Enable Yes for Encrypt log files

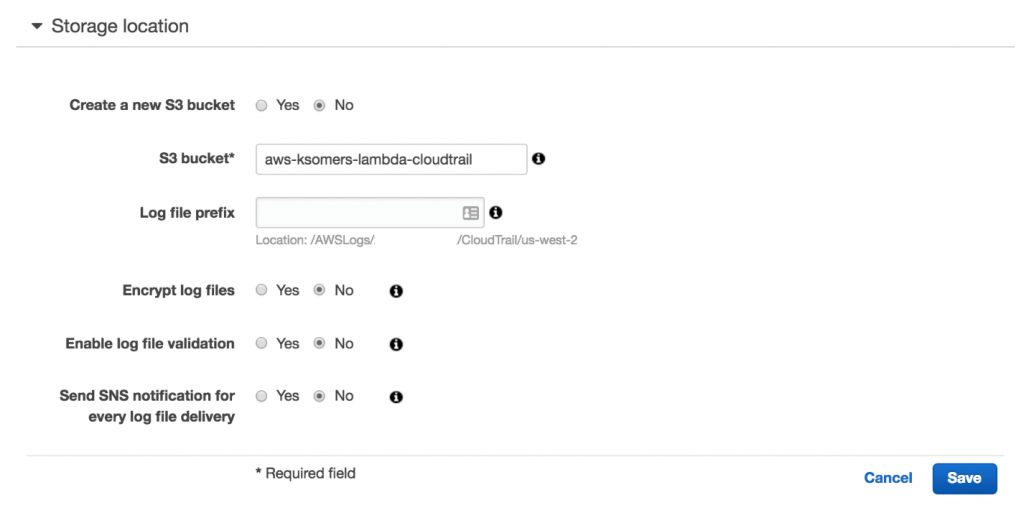(x=262, y=291)
